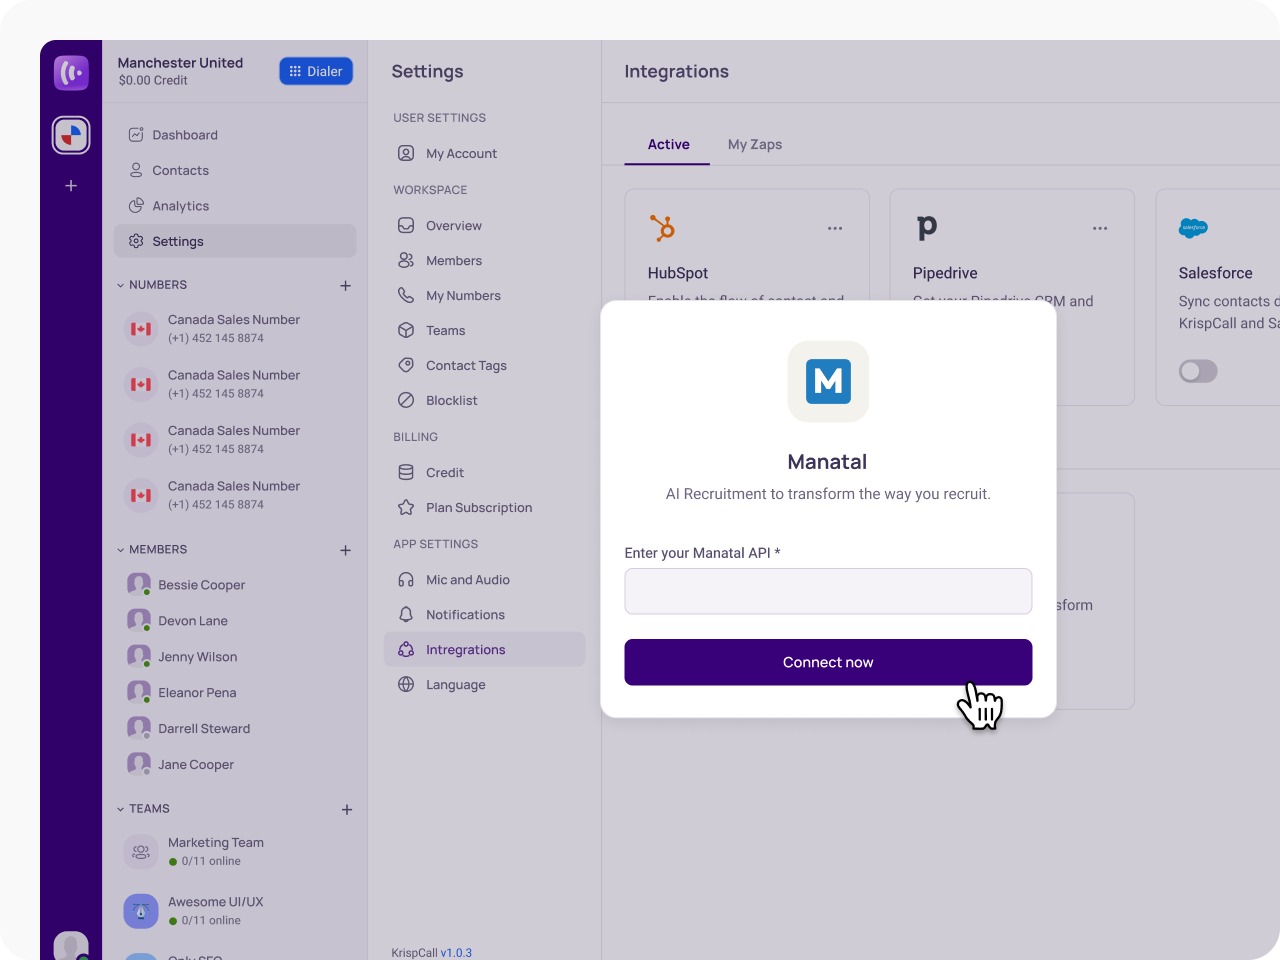
Task: Open Pipedrive card more options menu
Action: point(1100,229)
